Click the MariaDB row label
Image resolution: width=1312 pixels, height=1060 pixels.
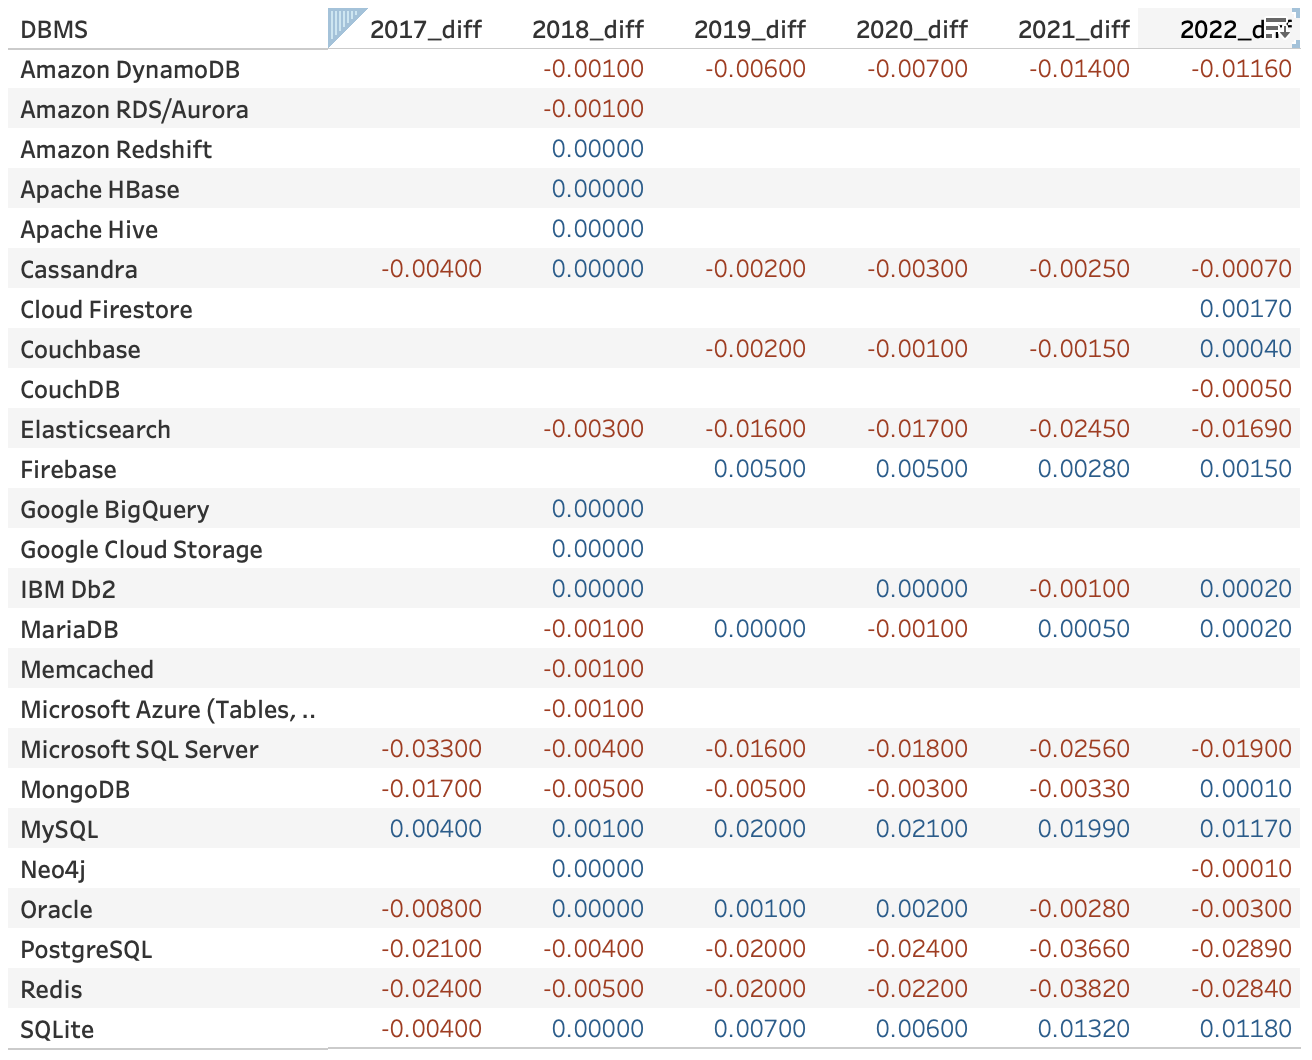(x=69, y=630)
